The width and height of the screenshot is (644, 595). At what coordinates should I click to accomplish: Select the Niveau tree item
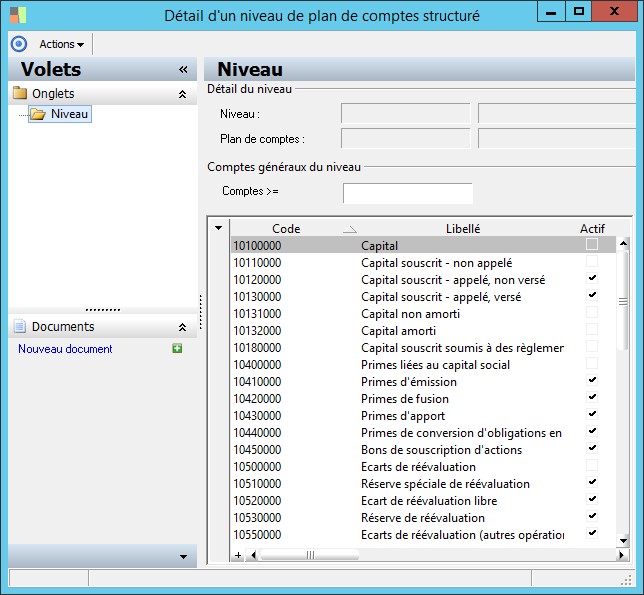69,114
